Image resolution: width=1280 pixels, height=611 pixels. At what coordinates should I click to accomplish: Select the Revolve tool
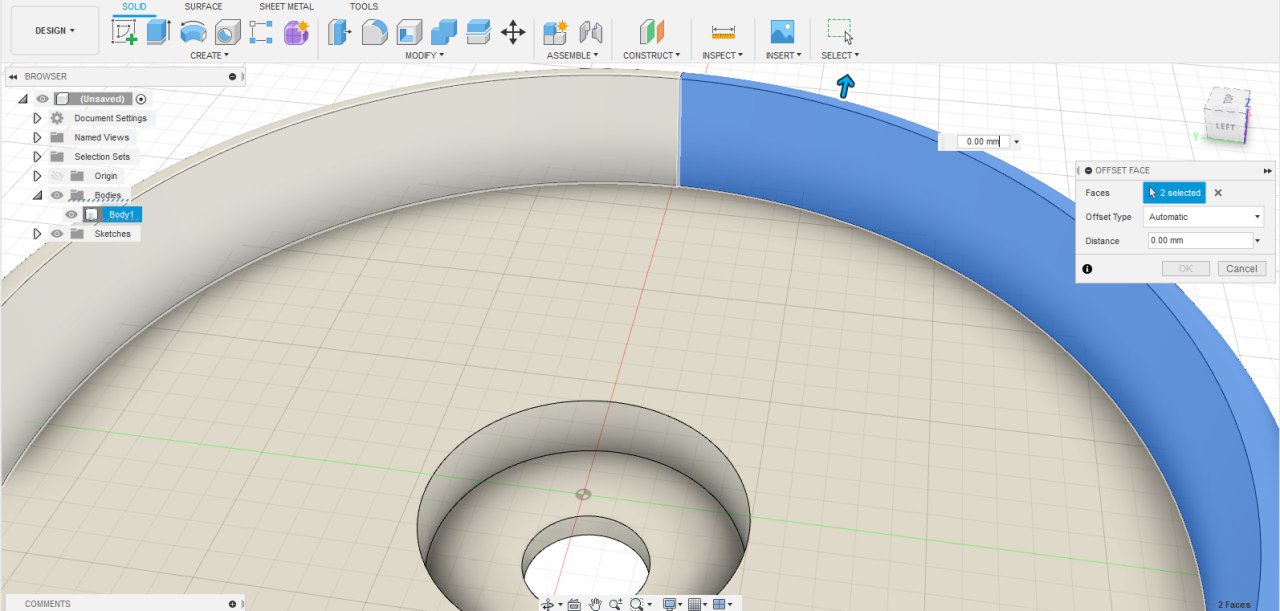click(x=193, y=32)
